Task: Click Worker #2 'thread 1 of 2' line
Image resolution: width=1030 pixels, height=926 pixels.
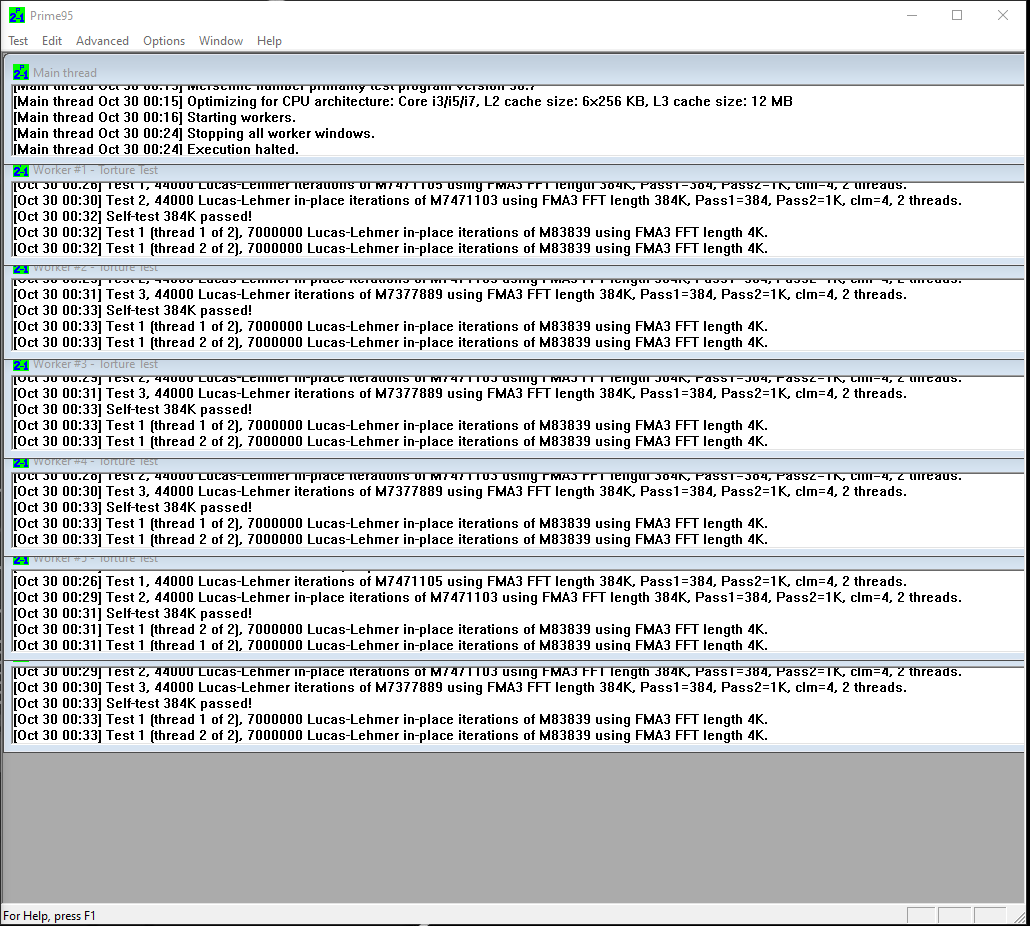Action: 390,326
